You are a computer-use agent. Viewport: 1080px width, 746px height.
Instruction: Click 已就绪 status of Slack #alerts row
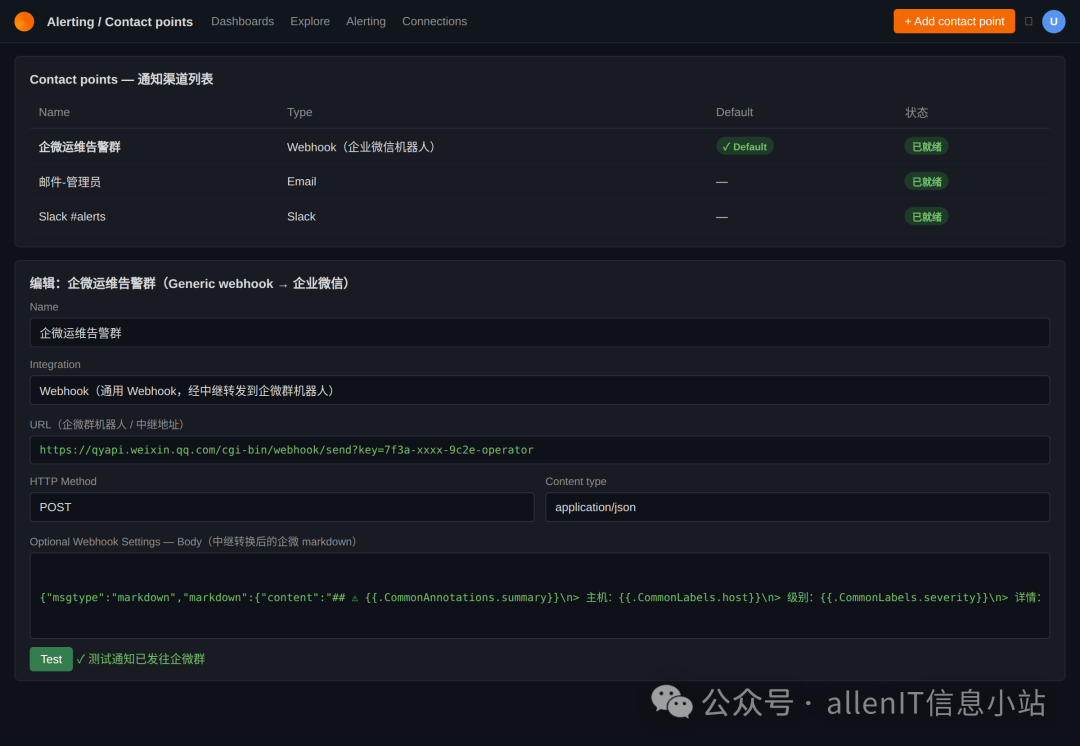pos(926,216)
